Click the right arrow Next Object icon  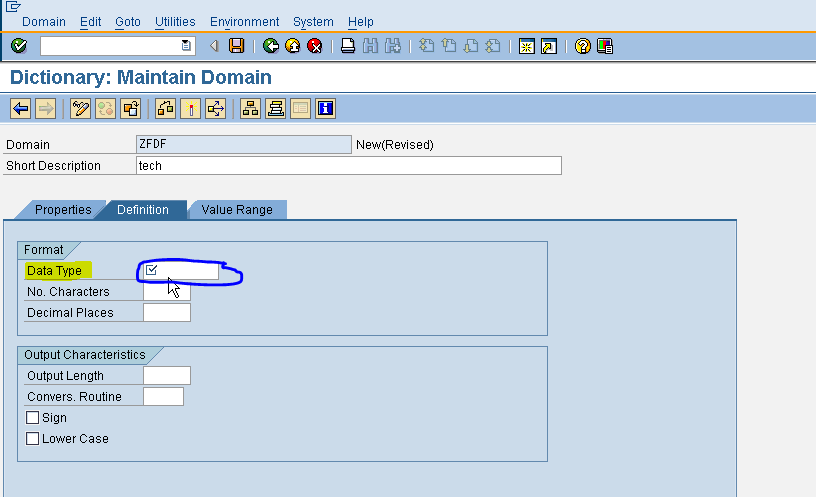point(46,109)
